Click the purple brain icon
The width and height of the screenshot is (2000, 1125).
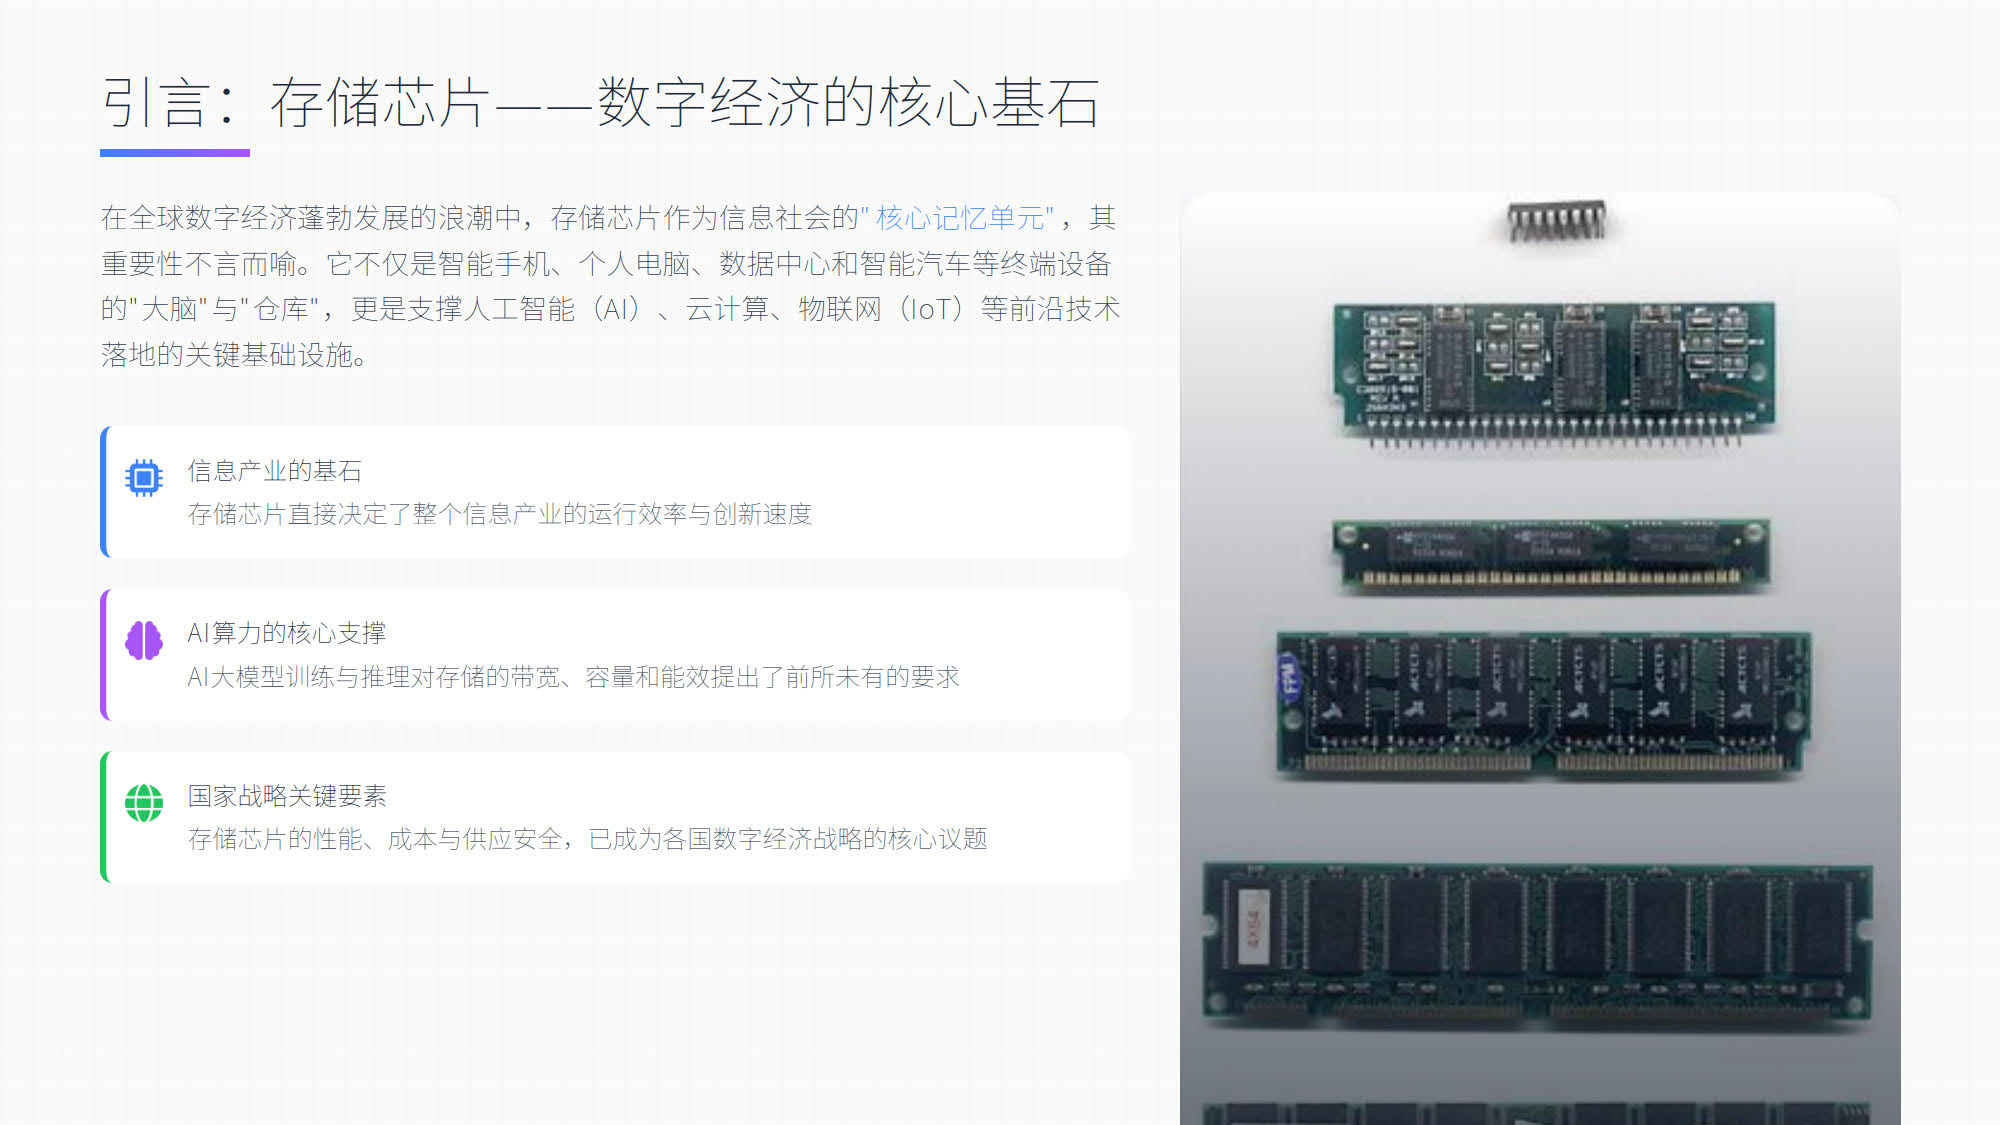click(x=143, y=641)
